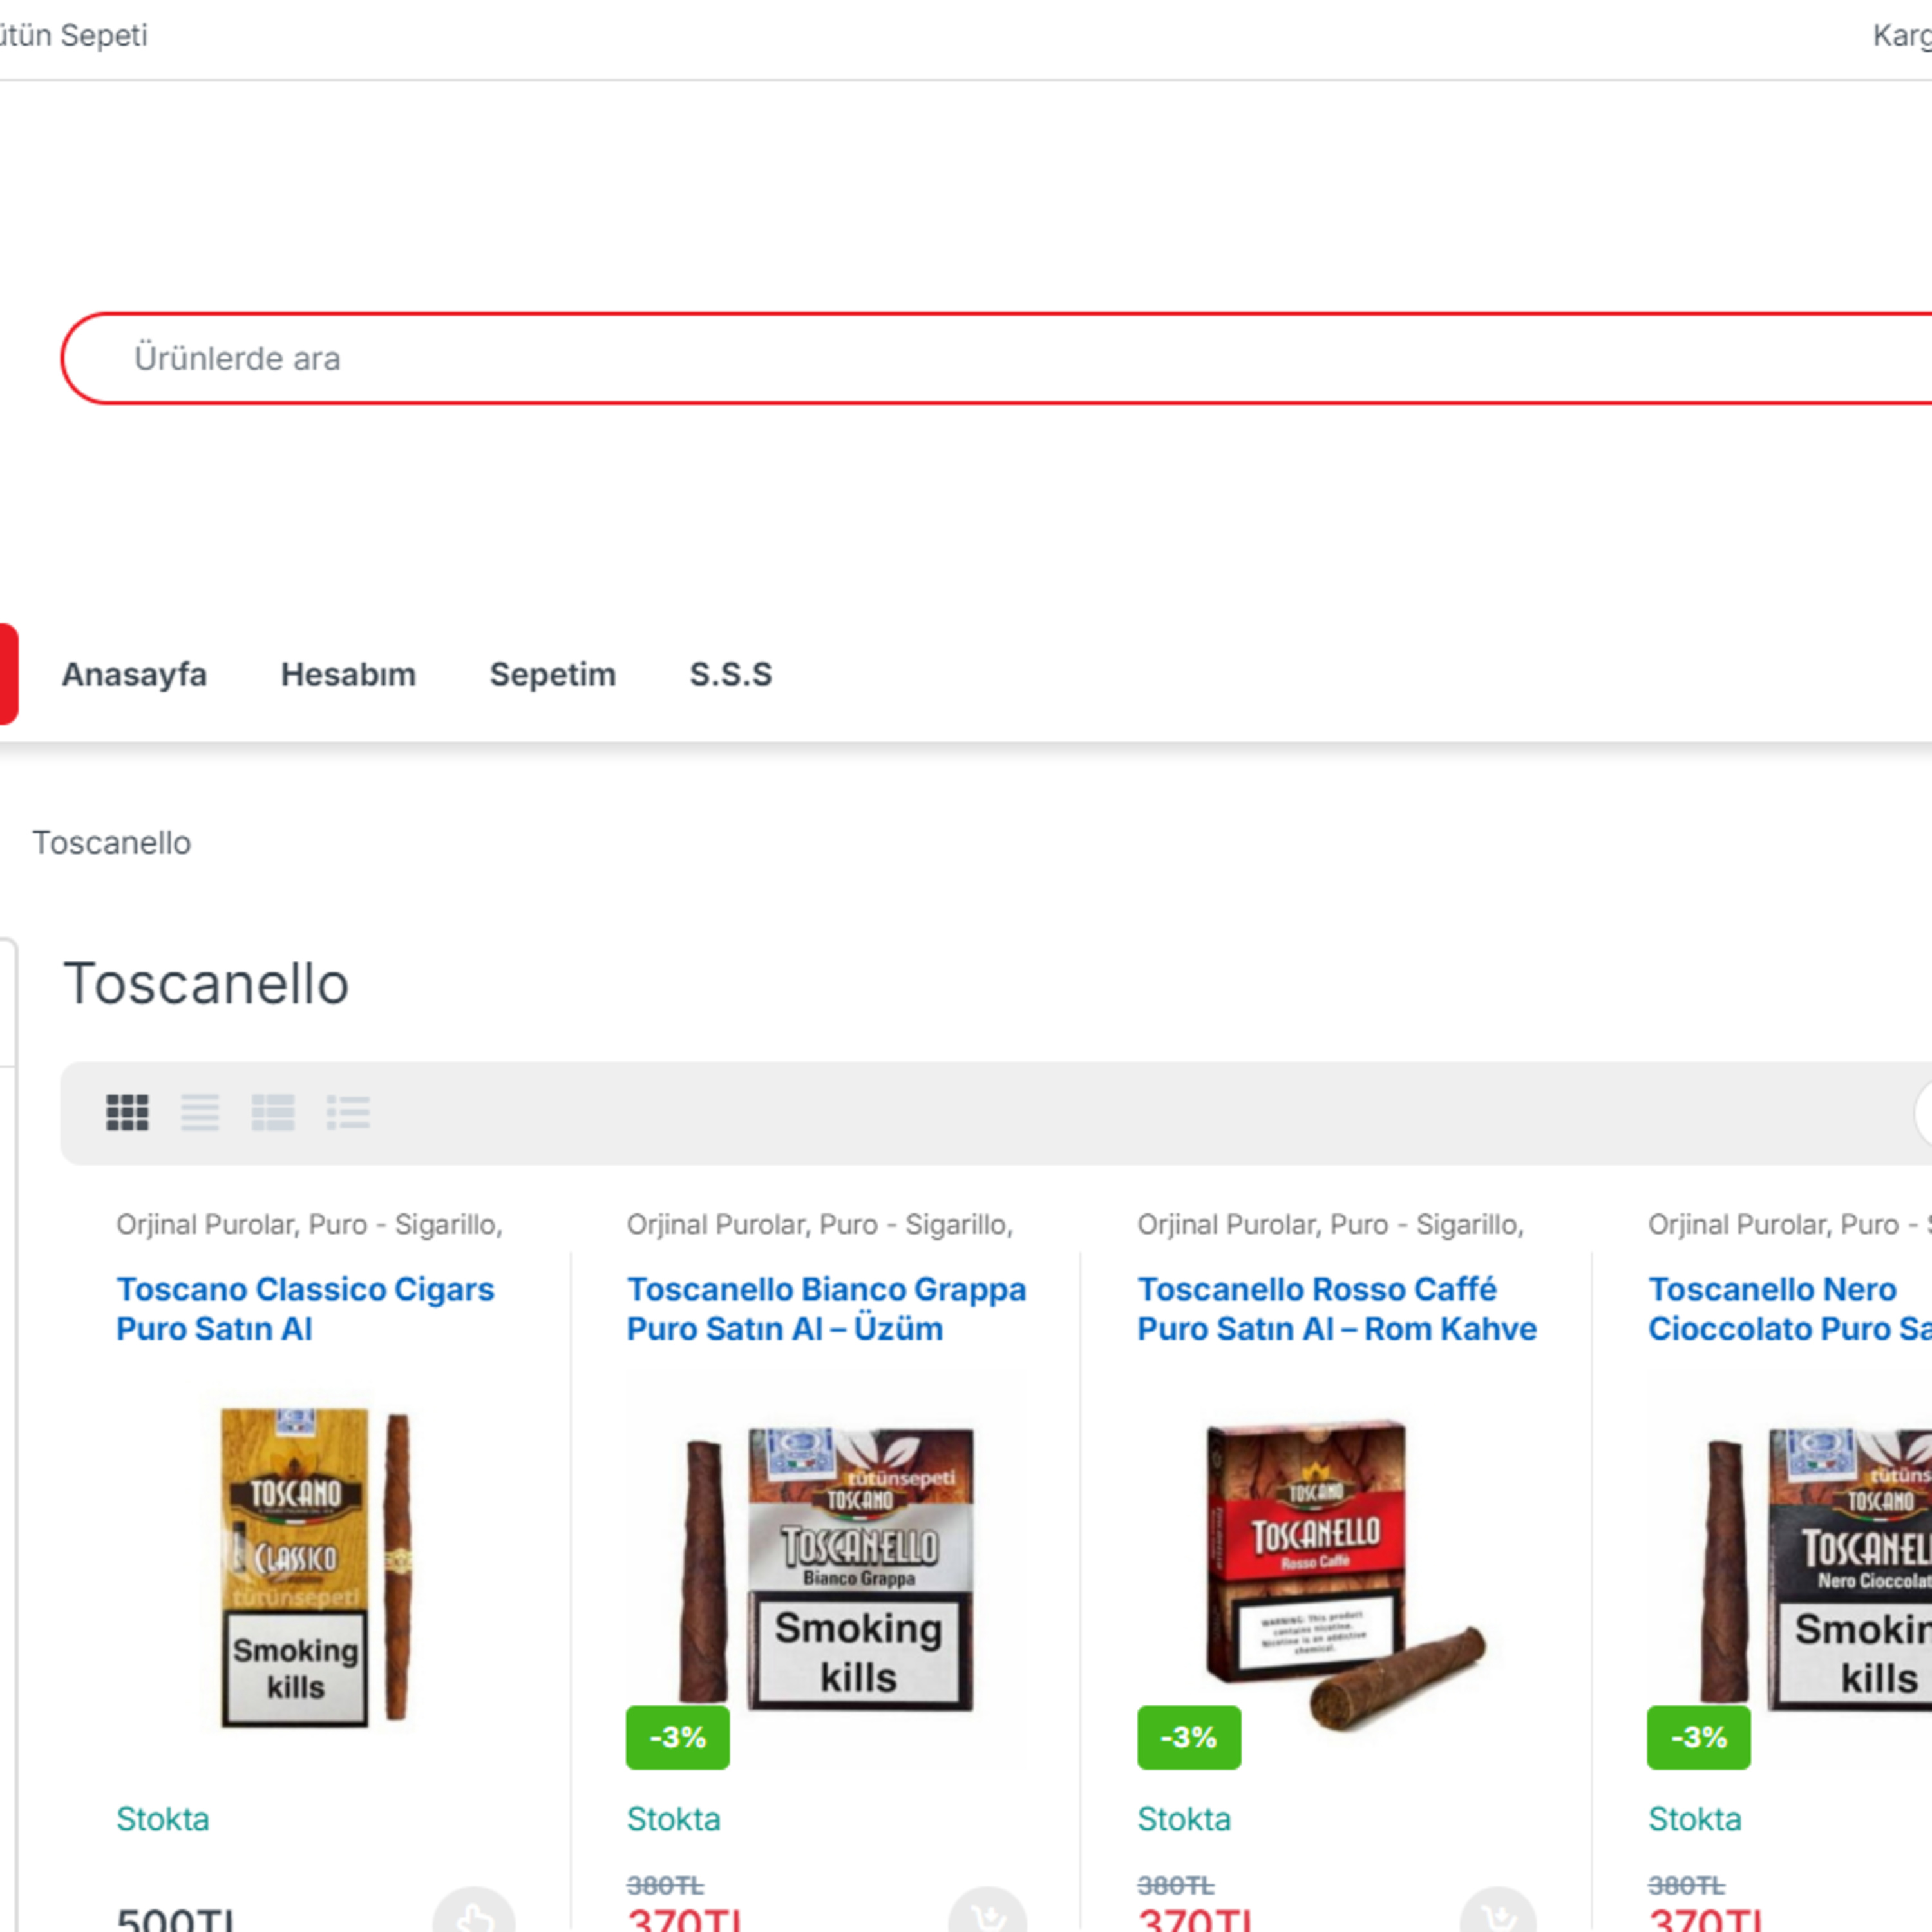This screenshot has width=1932, height=1932.
Task: Select the grid view icon
Action: tap(127, 1112)
